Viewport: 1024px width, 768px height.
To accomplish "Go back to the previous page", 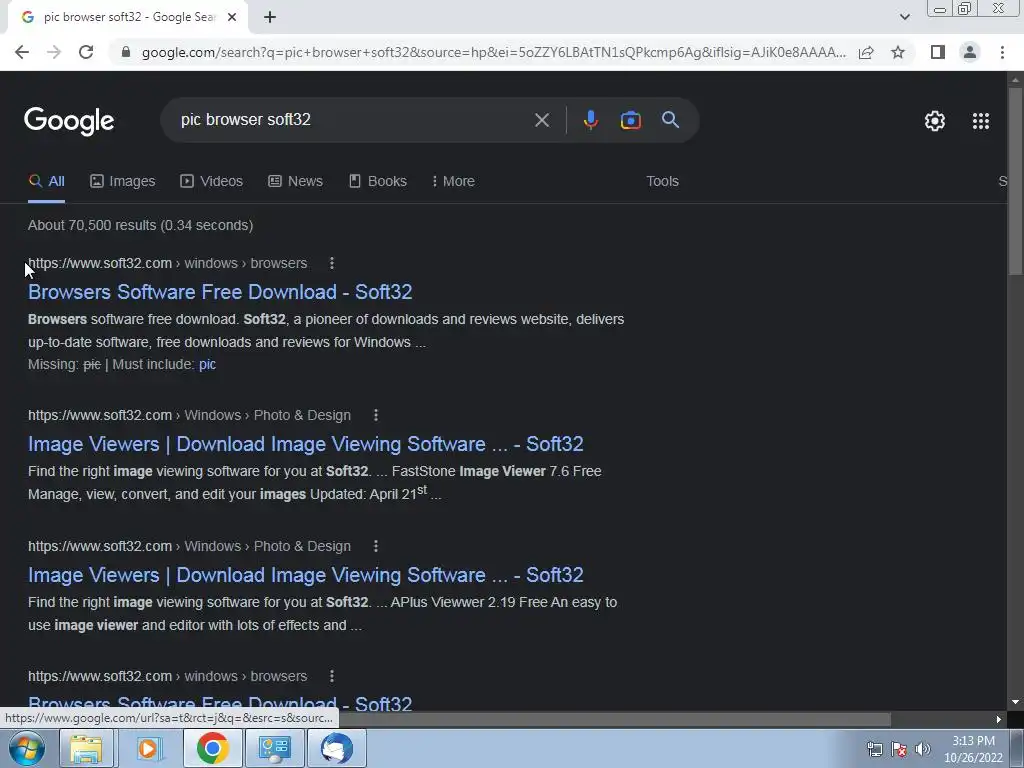I will pyautogui.click(x=22, y=52).
